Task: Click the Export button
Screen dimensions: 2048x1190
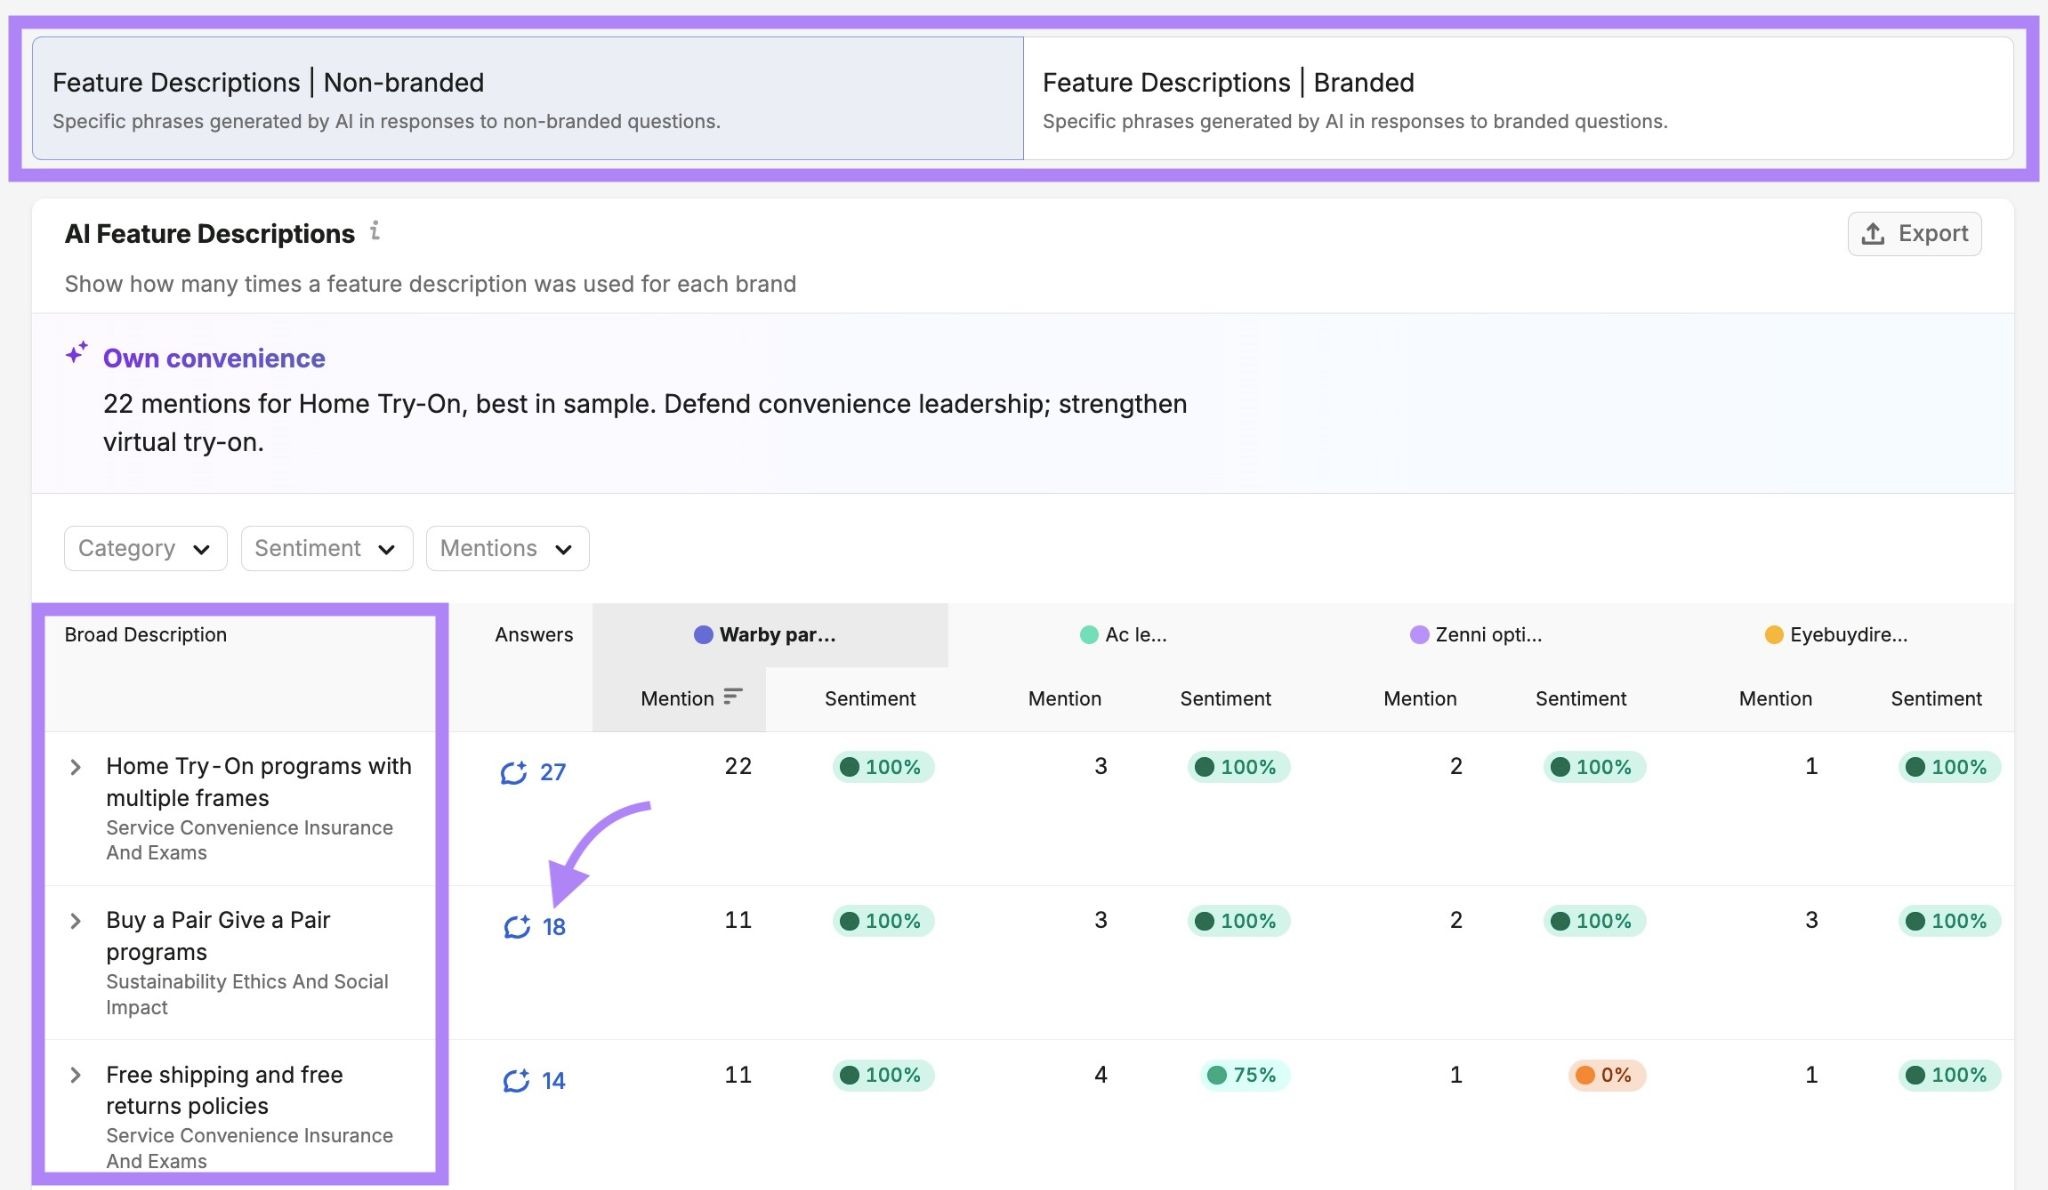Action: coord(1914,234)
